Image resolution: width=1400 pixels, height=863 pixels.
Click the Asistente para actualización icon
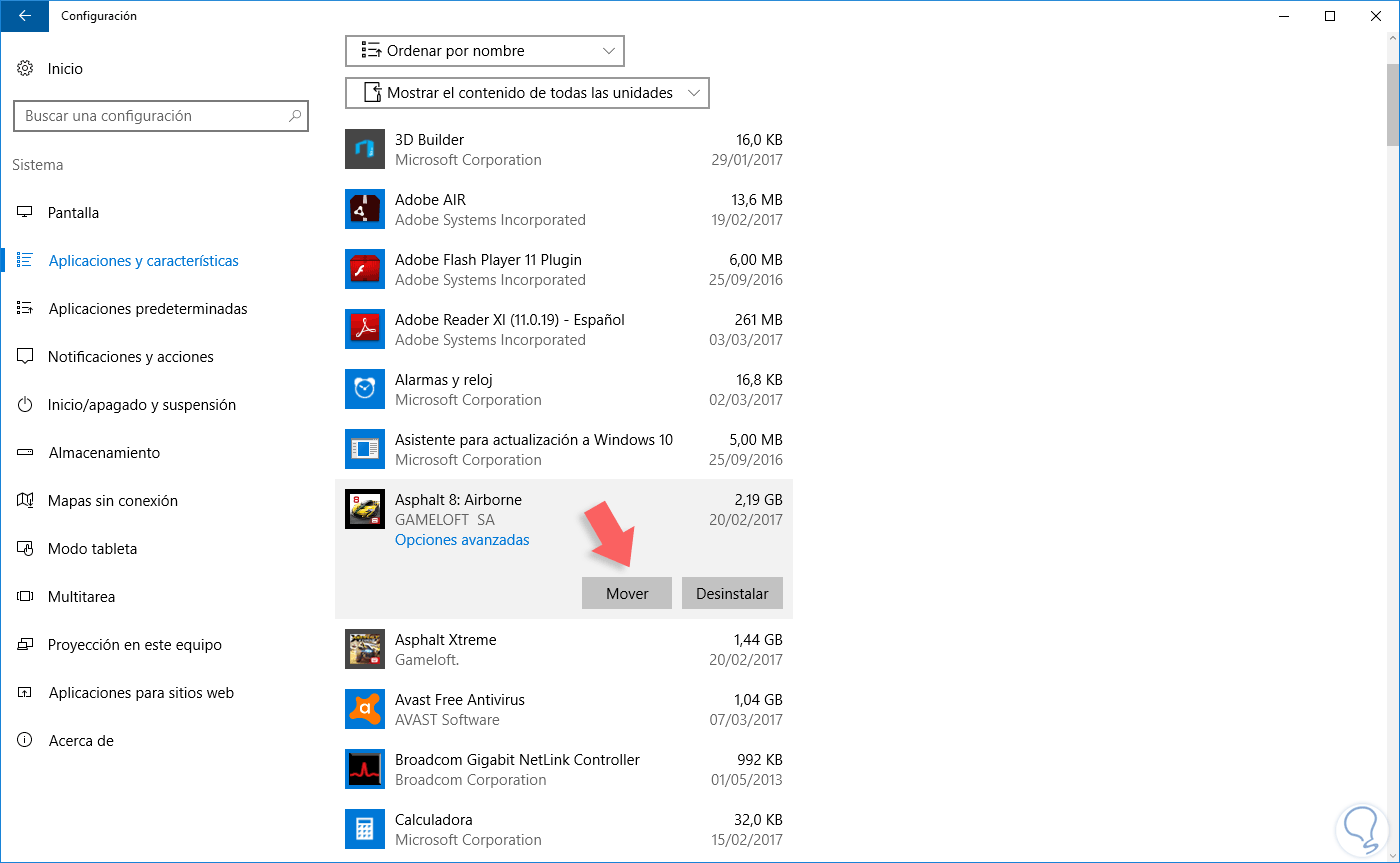[x=364, y=450]
